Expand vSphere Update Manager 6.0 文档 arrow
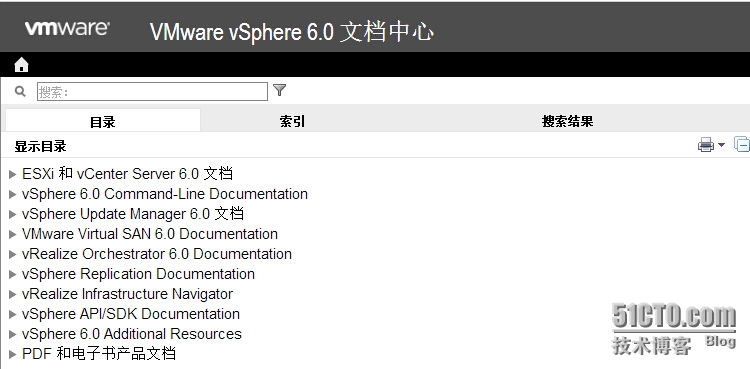 click(13, 214)
